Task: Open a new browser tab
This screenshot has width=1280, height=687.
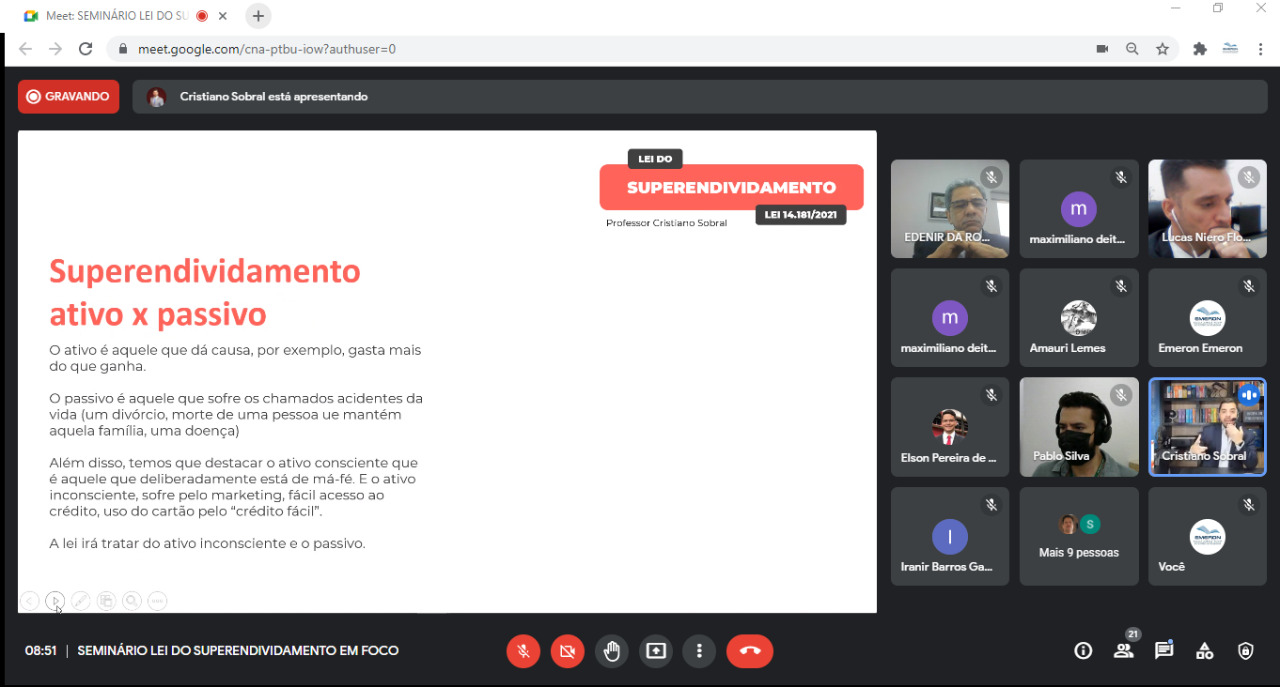Action: [258, 16]
